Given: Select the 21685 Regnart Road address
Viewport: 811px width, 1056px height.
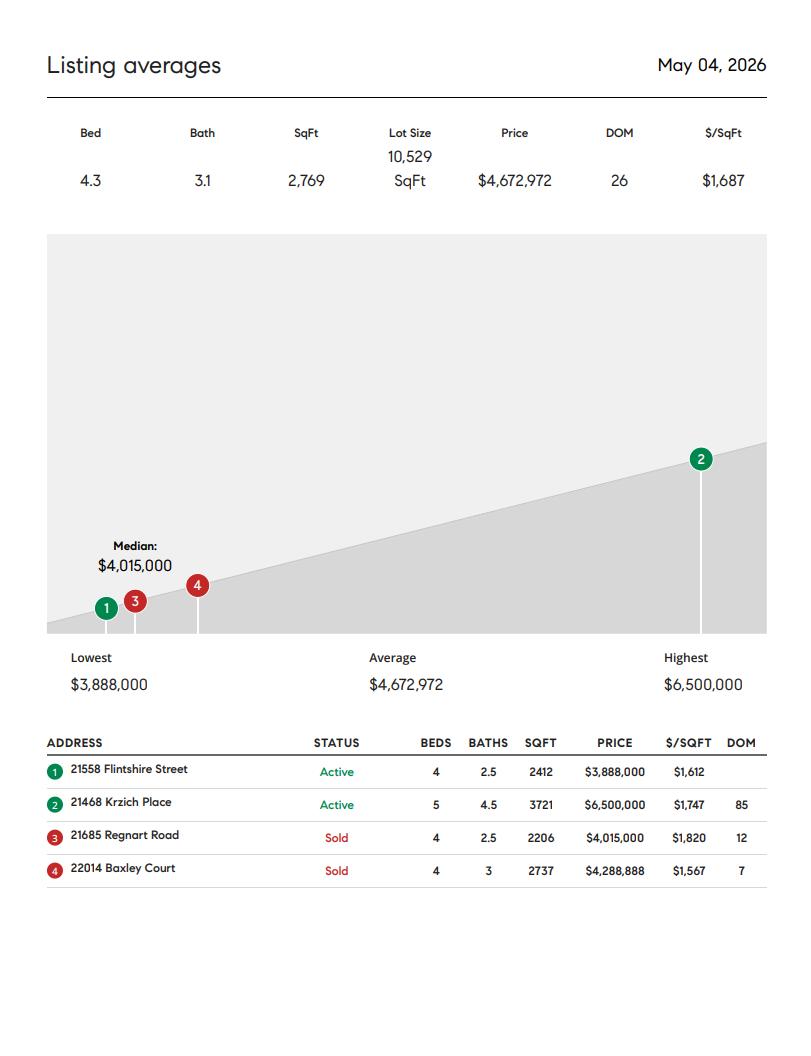Looking at the screenshot, I should (x=125, y=835).
